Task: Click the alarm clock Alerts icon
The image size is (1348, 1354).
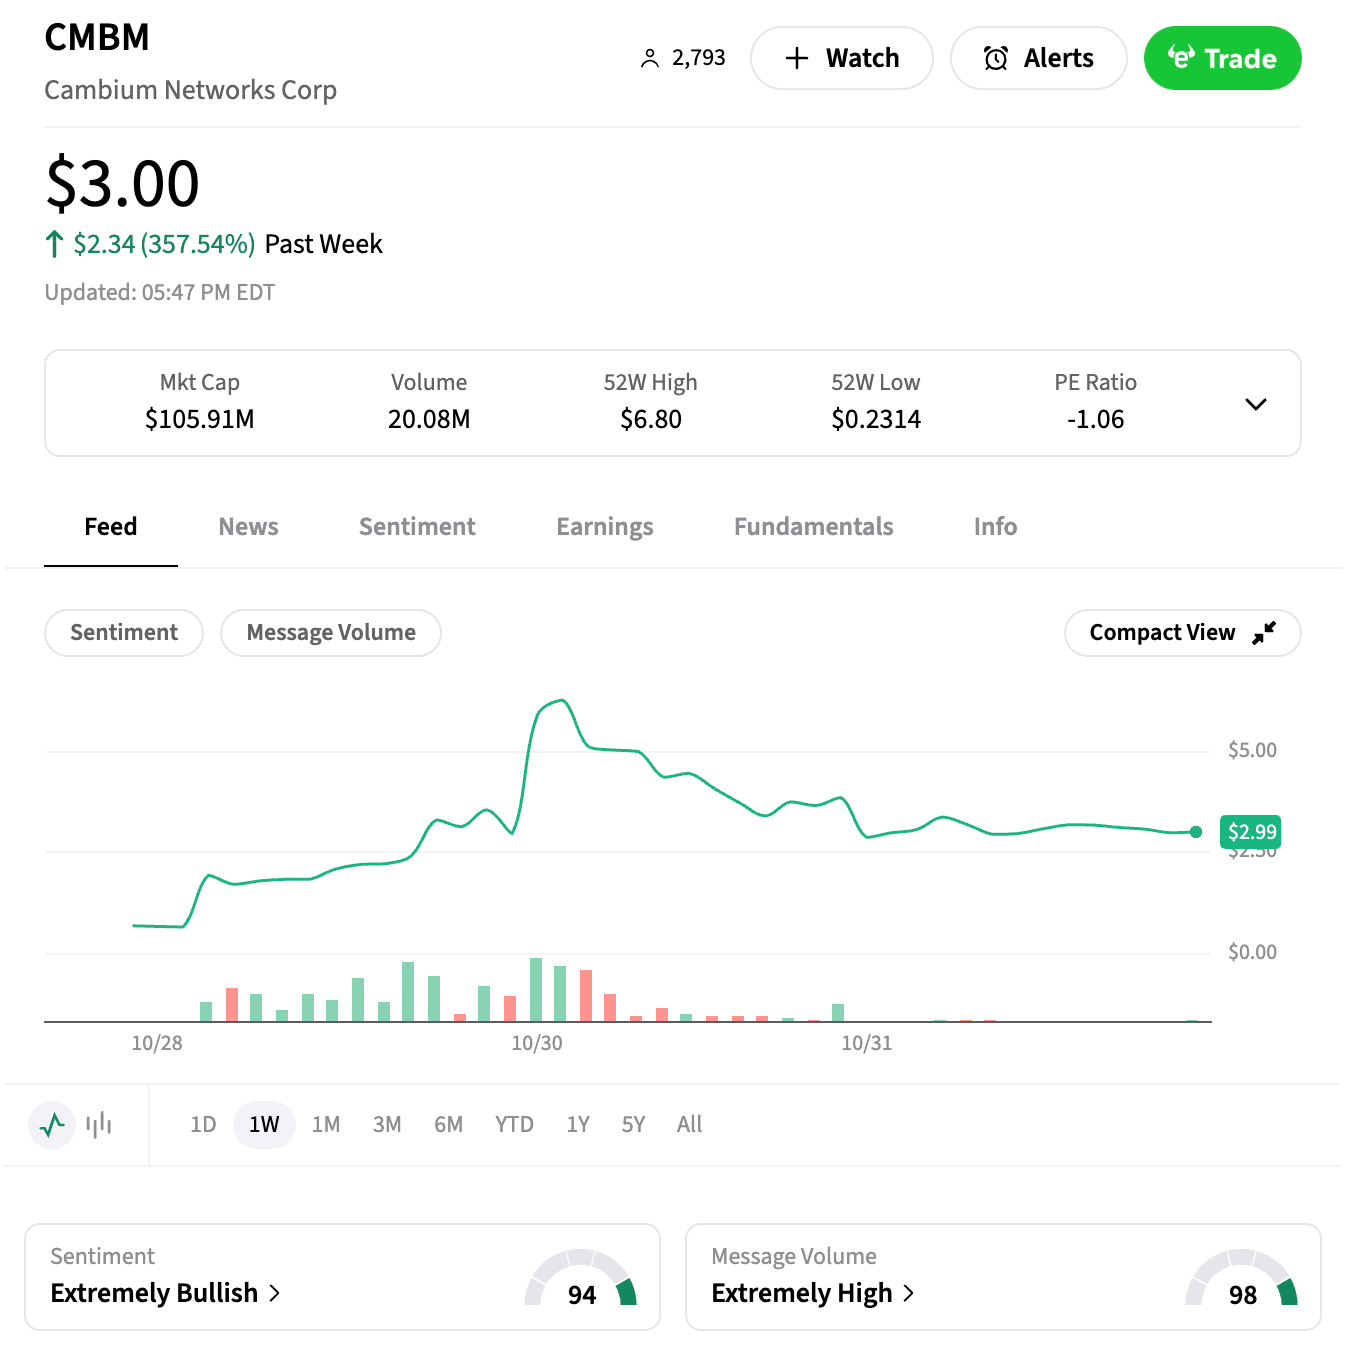Action: click(996, 59)
